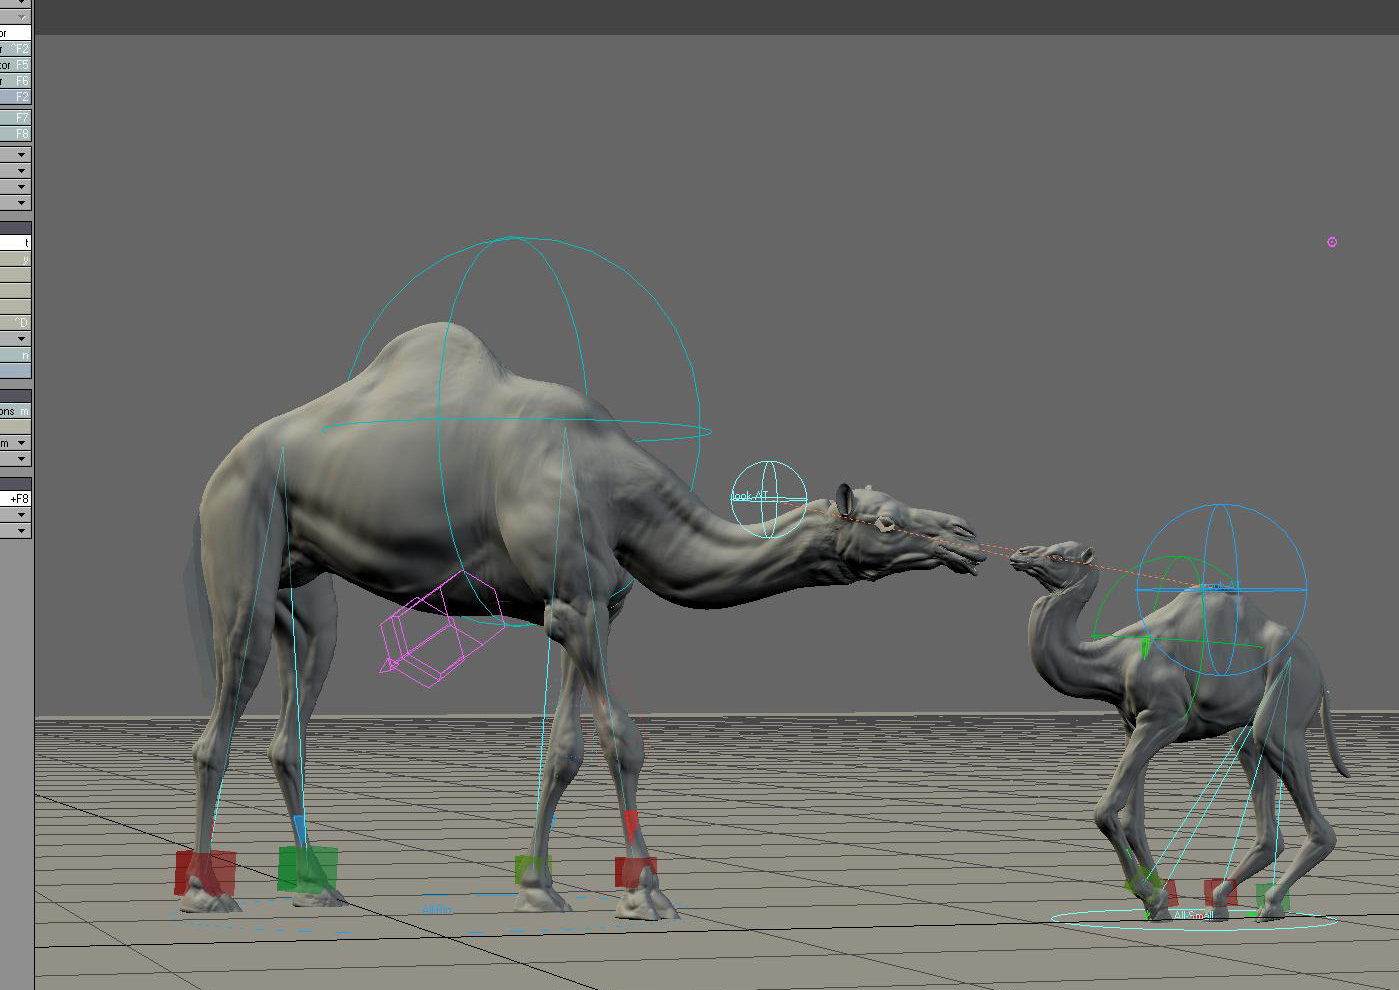
Task: Click the left panel button with shortcut ^D
Action: pos(15,322)
